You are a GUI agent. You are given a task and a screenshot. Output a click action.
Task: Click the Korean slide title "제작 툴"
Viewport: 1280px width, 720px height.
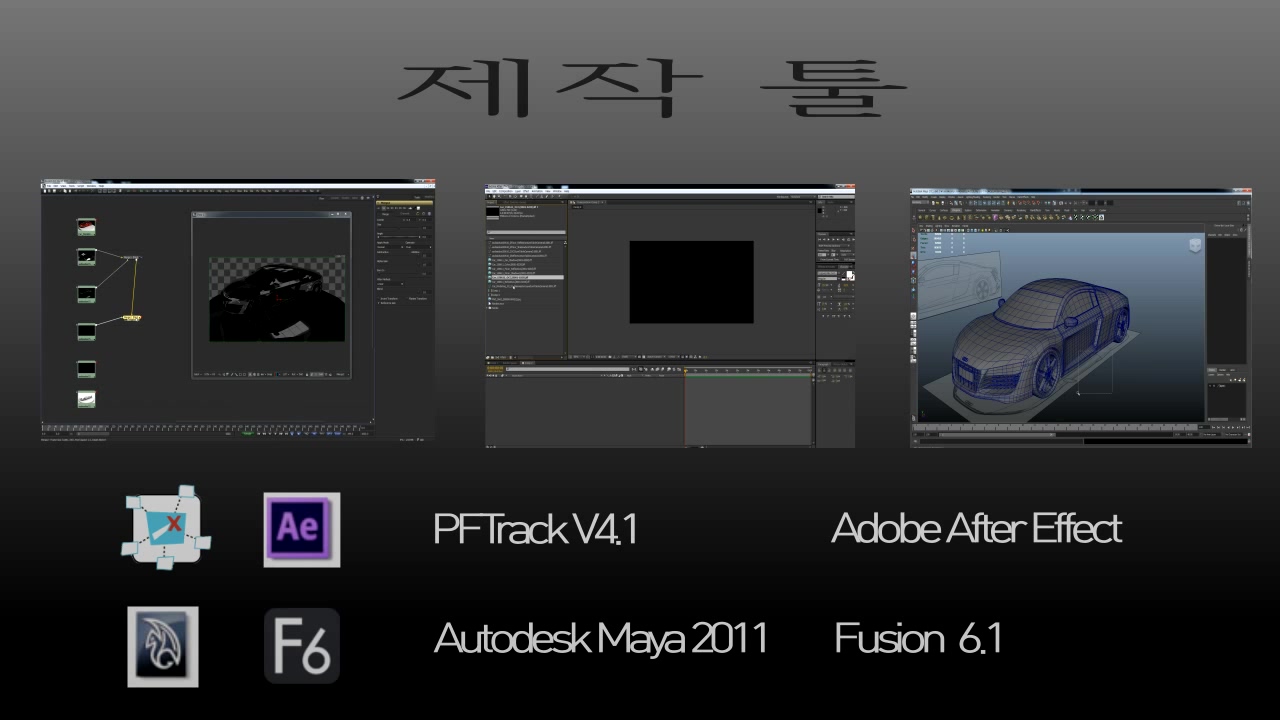tap(652, 87)
